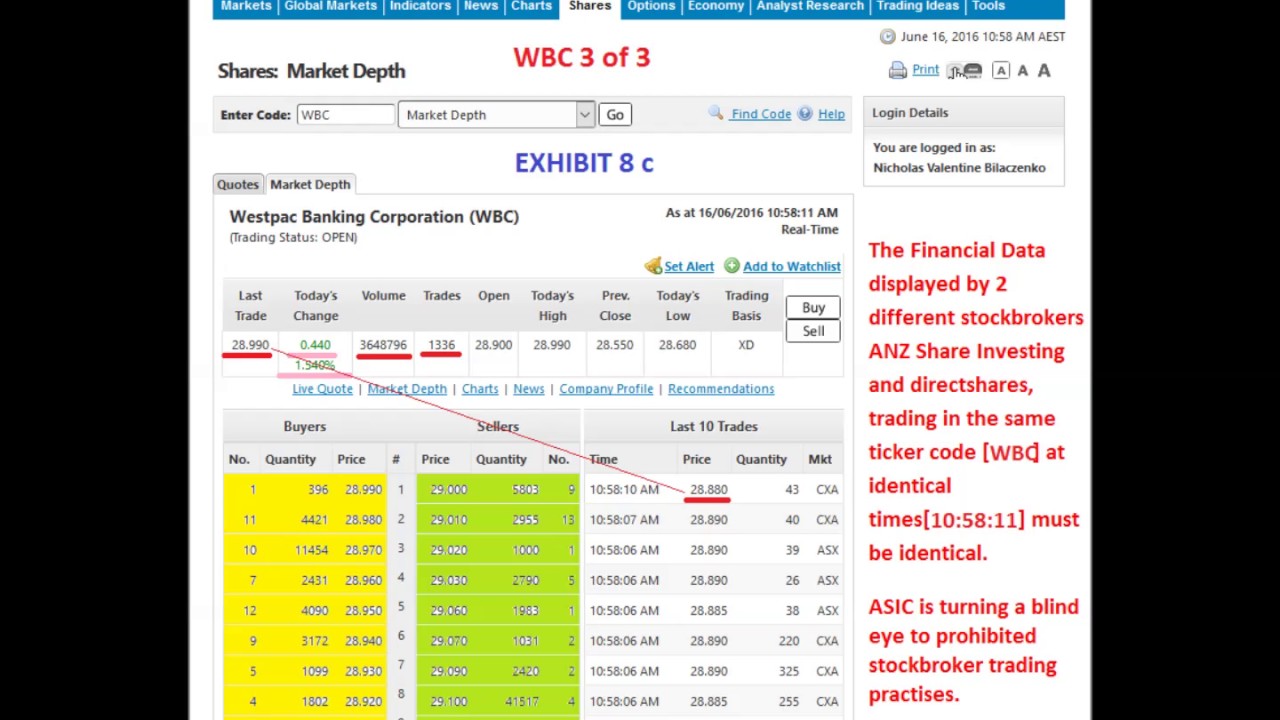
Task: Select the small boxed font size A
Action: 1001,70
